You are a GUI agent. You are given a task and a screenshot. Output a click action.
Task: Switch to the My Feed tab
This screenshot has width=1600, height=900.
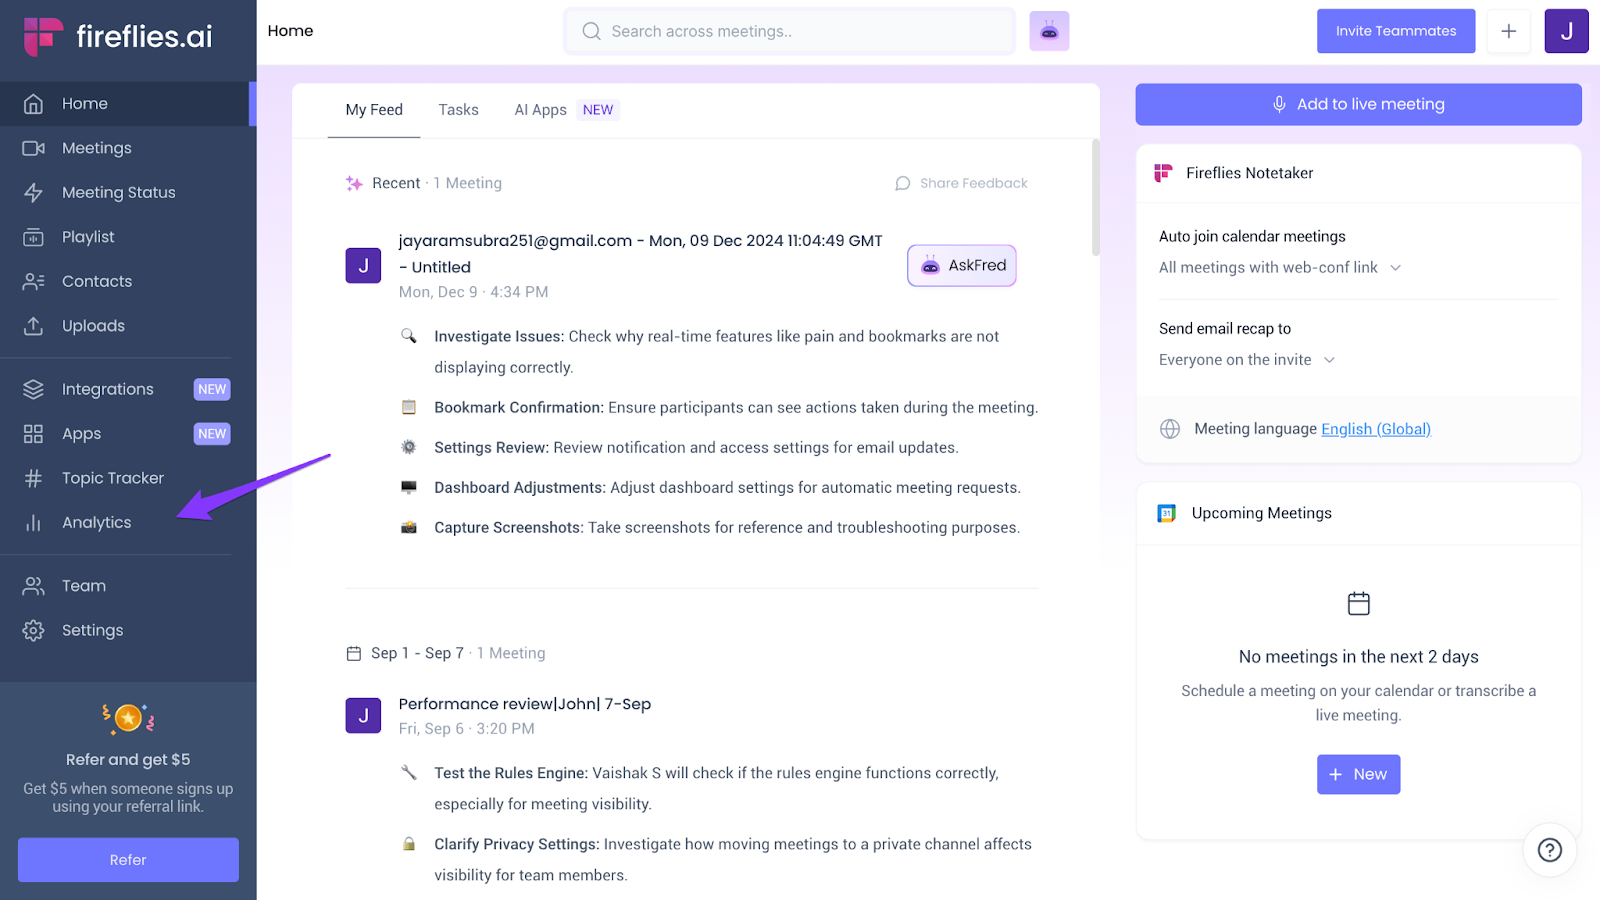[374, 110]
